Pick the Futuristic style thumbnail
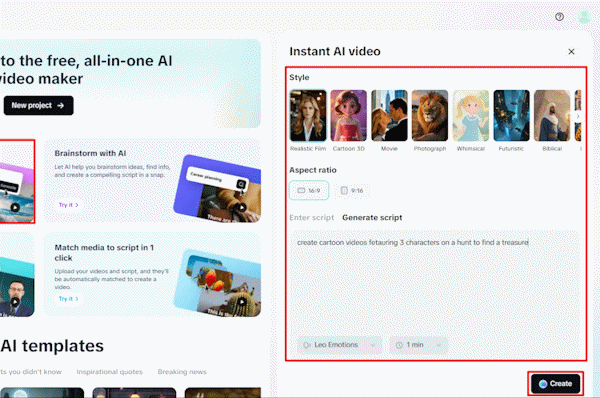 click(512, 116)
